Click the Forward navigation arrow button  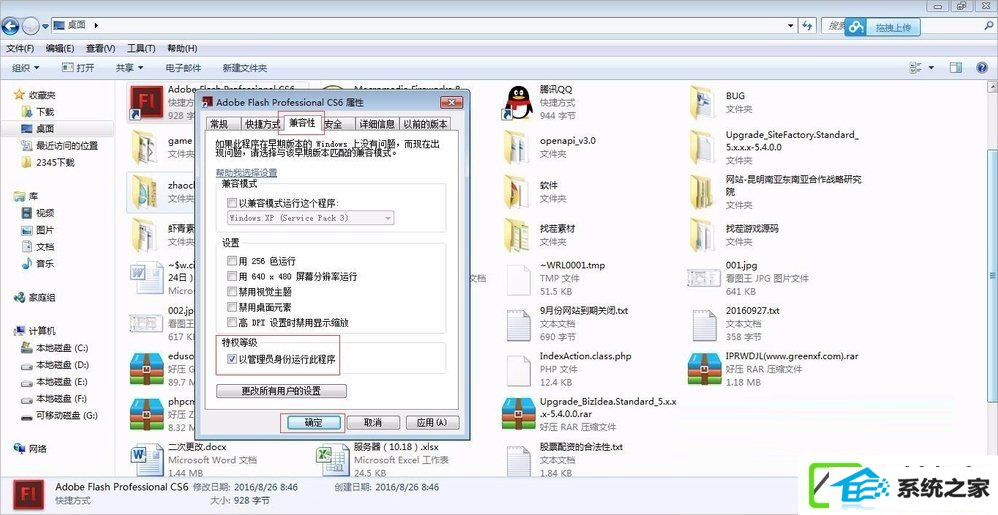click(30, 26)
